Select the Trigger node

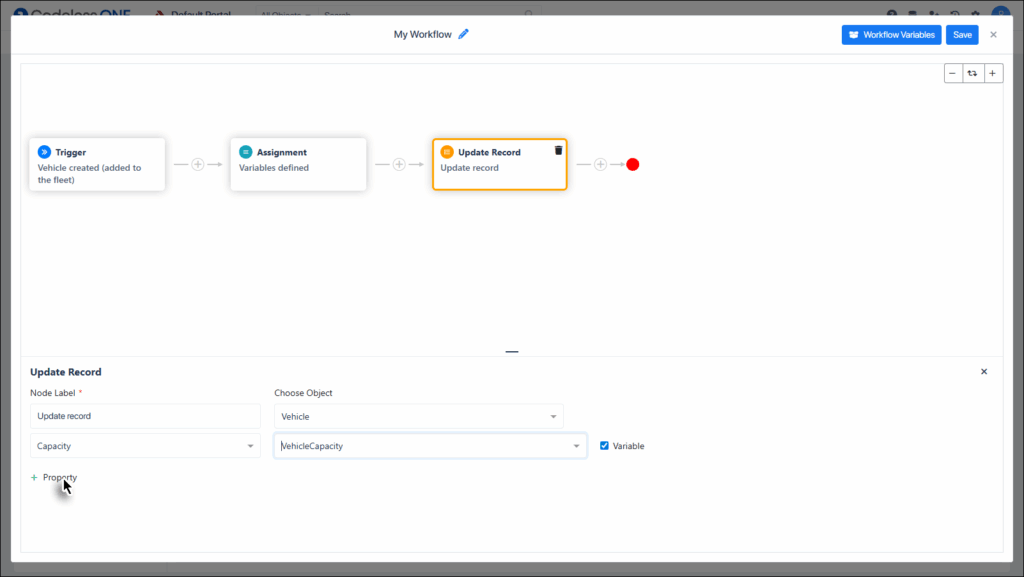(x=97, y=164)
